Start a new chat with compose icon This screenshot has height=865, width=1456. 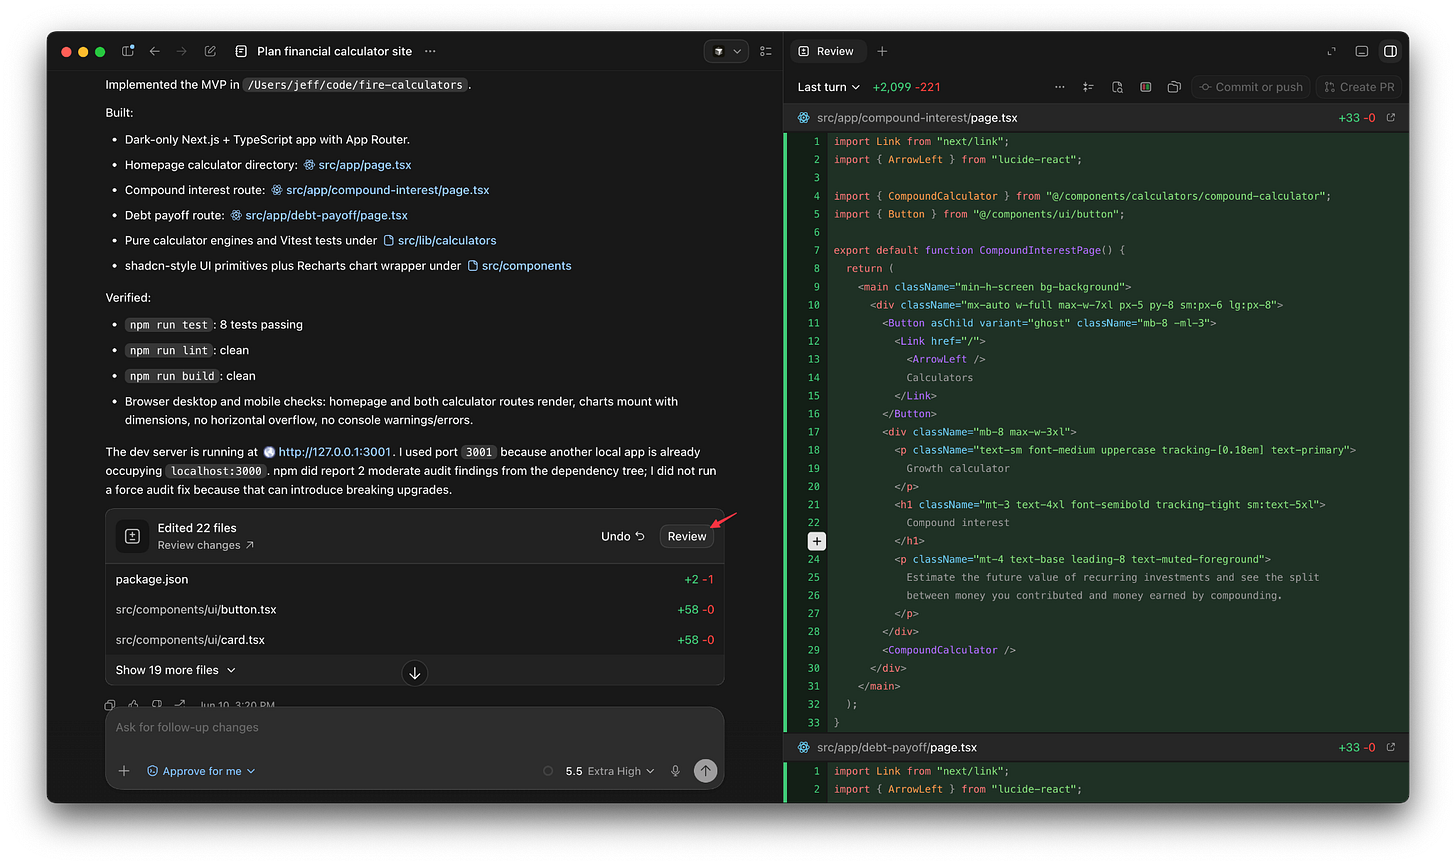(x=210, y=51)
